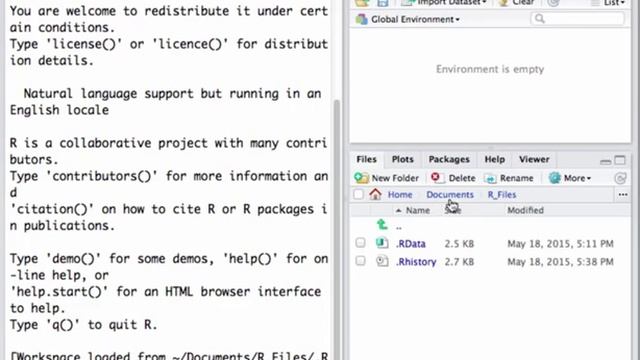Click console line "Type 'q()' to quit R."
This screenshot has width=640, height=360.
[84, 325]
